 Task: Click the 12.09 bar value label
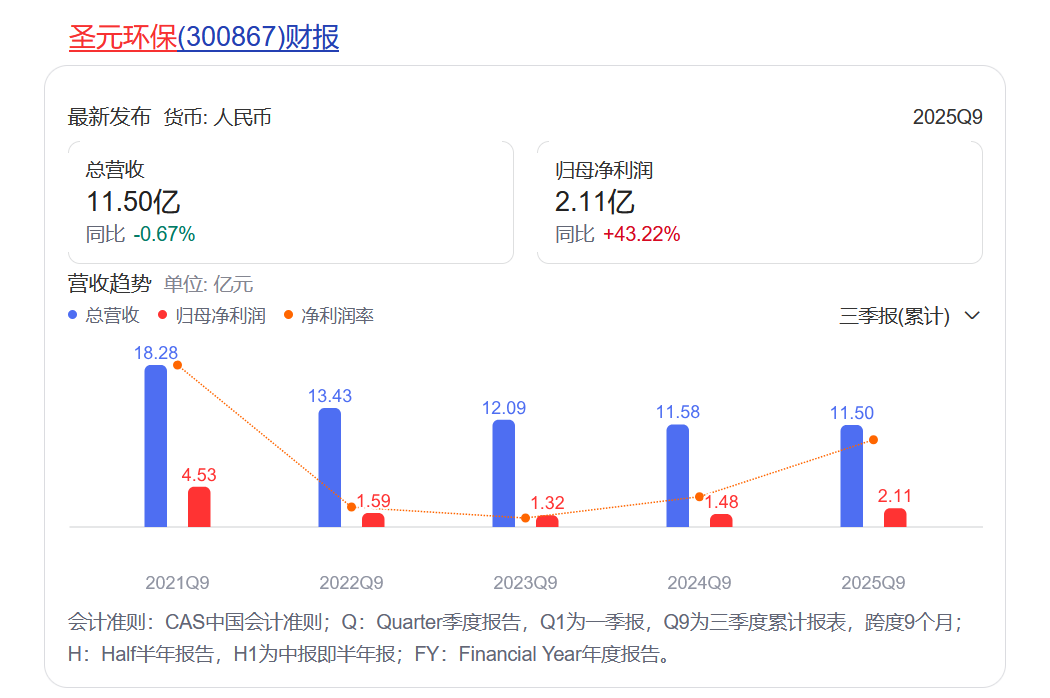click(504, 408)
